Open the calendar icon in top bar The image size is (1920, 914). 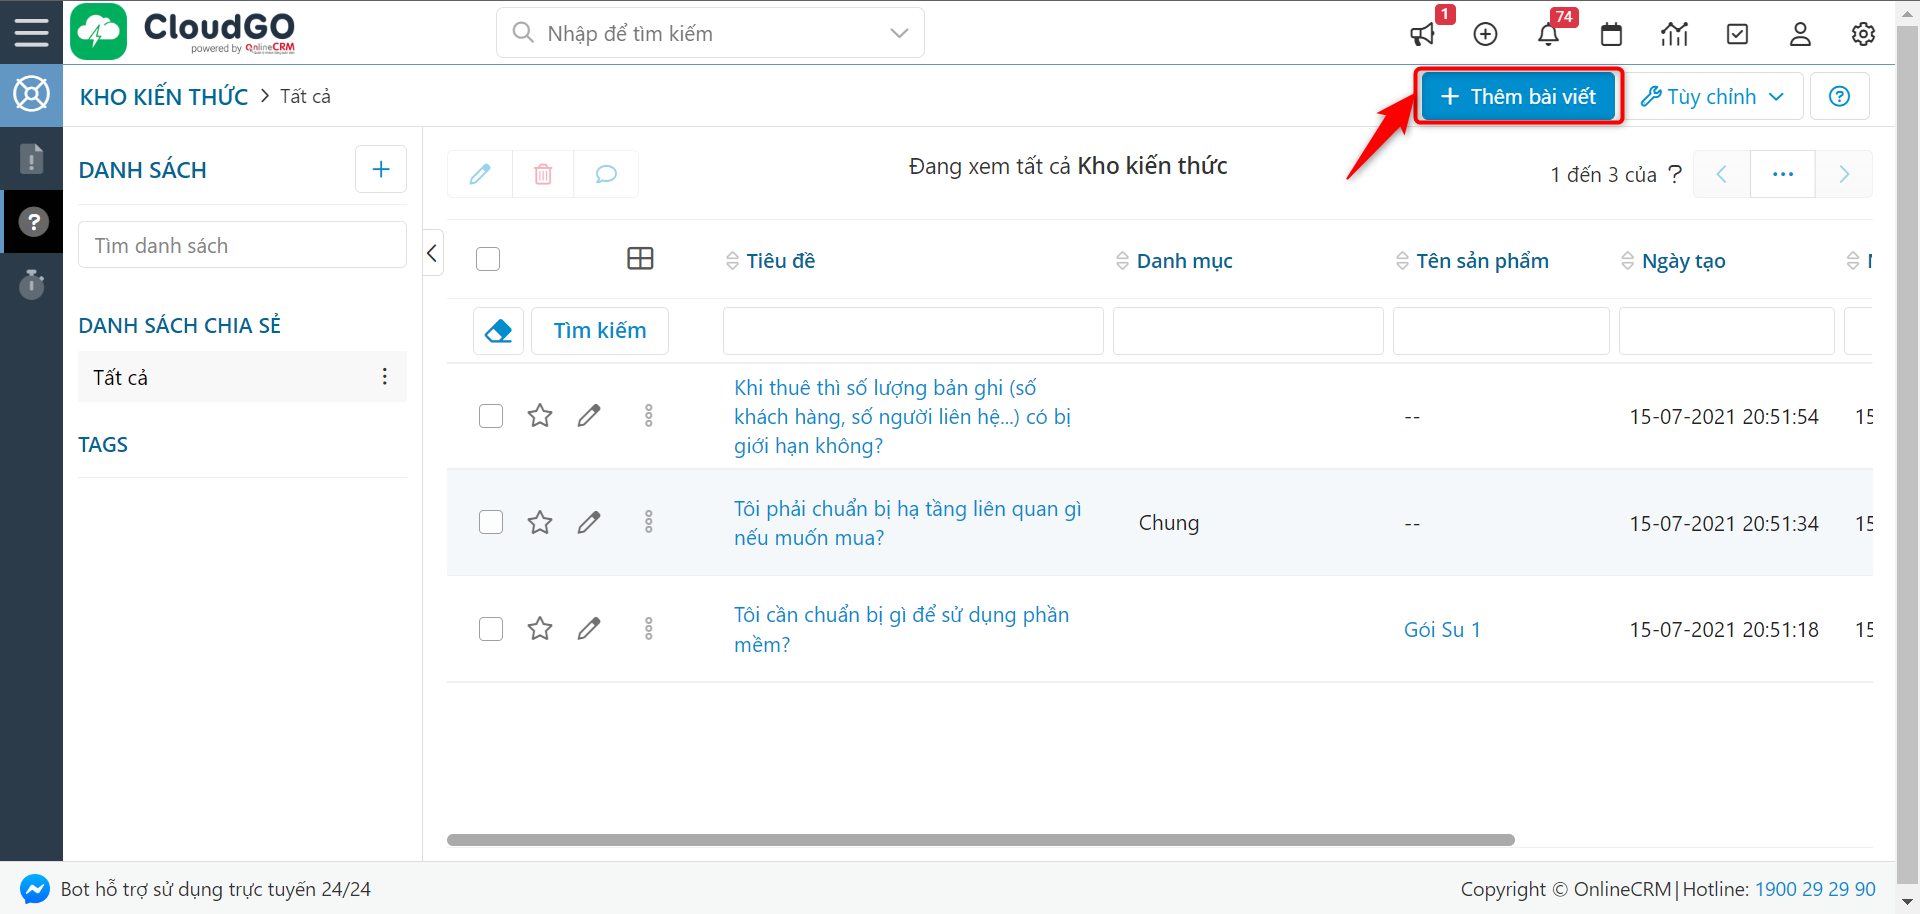(1611, 34)
